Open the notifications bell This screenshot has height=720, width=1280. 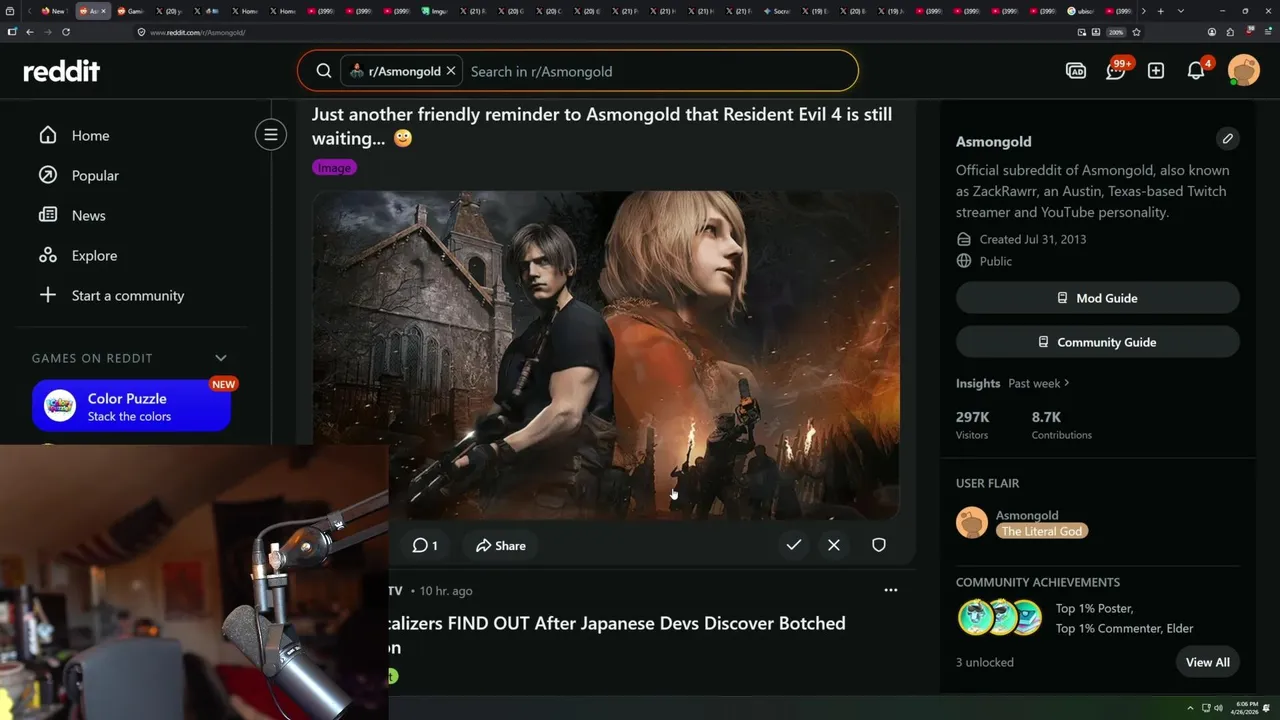point(1196,71)
